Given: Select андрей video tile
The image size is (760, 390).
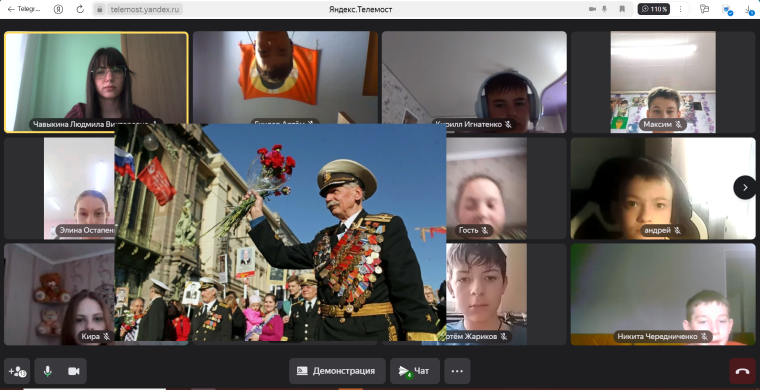Looking at the screenshot, I should (663, 188).
